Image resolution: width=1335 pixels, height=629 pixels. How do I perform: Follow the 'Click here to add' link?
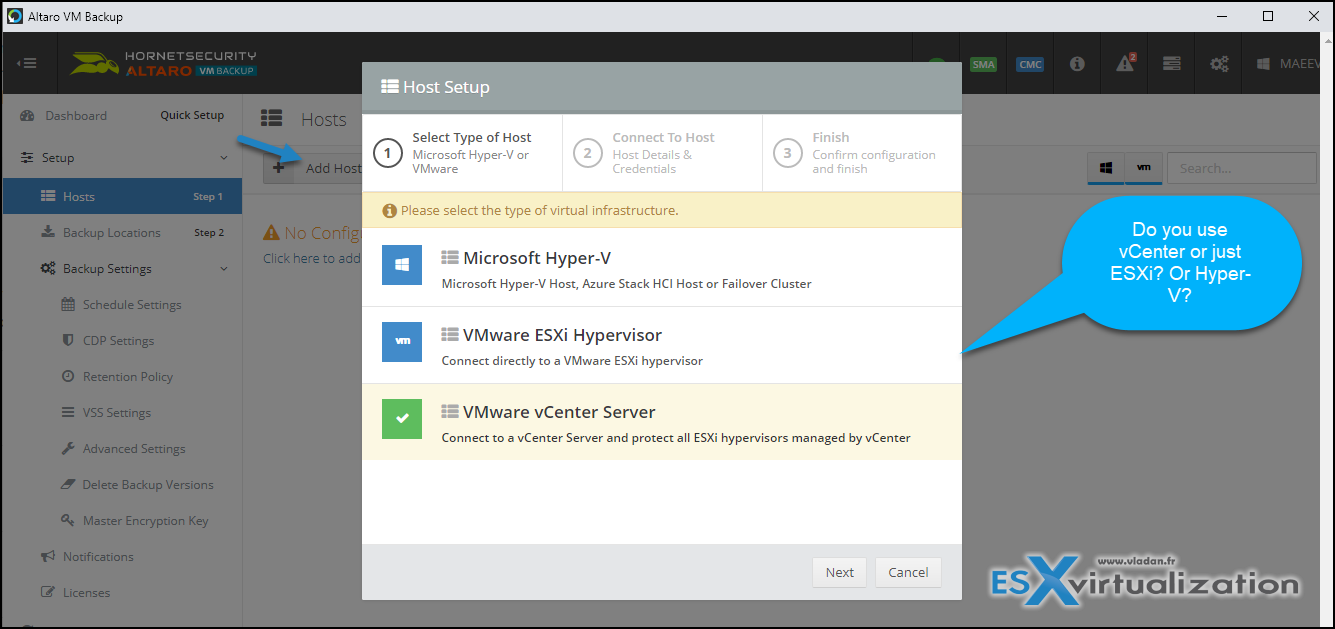point(311,258)
